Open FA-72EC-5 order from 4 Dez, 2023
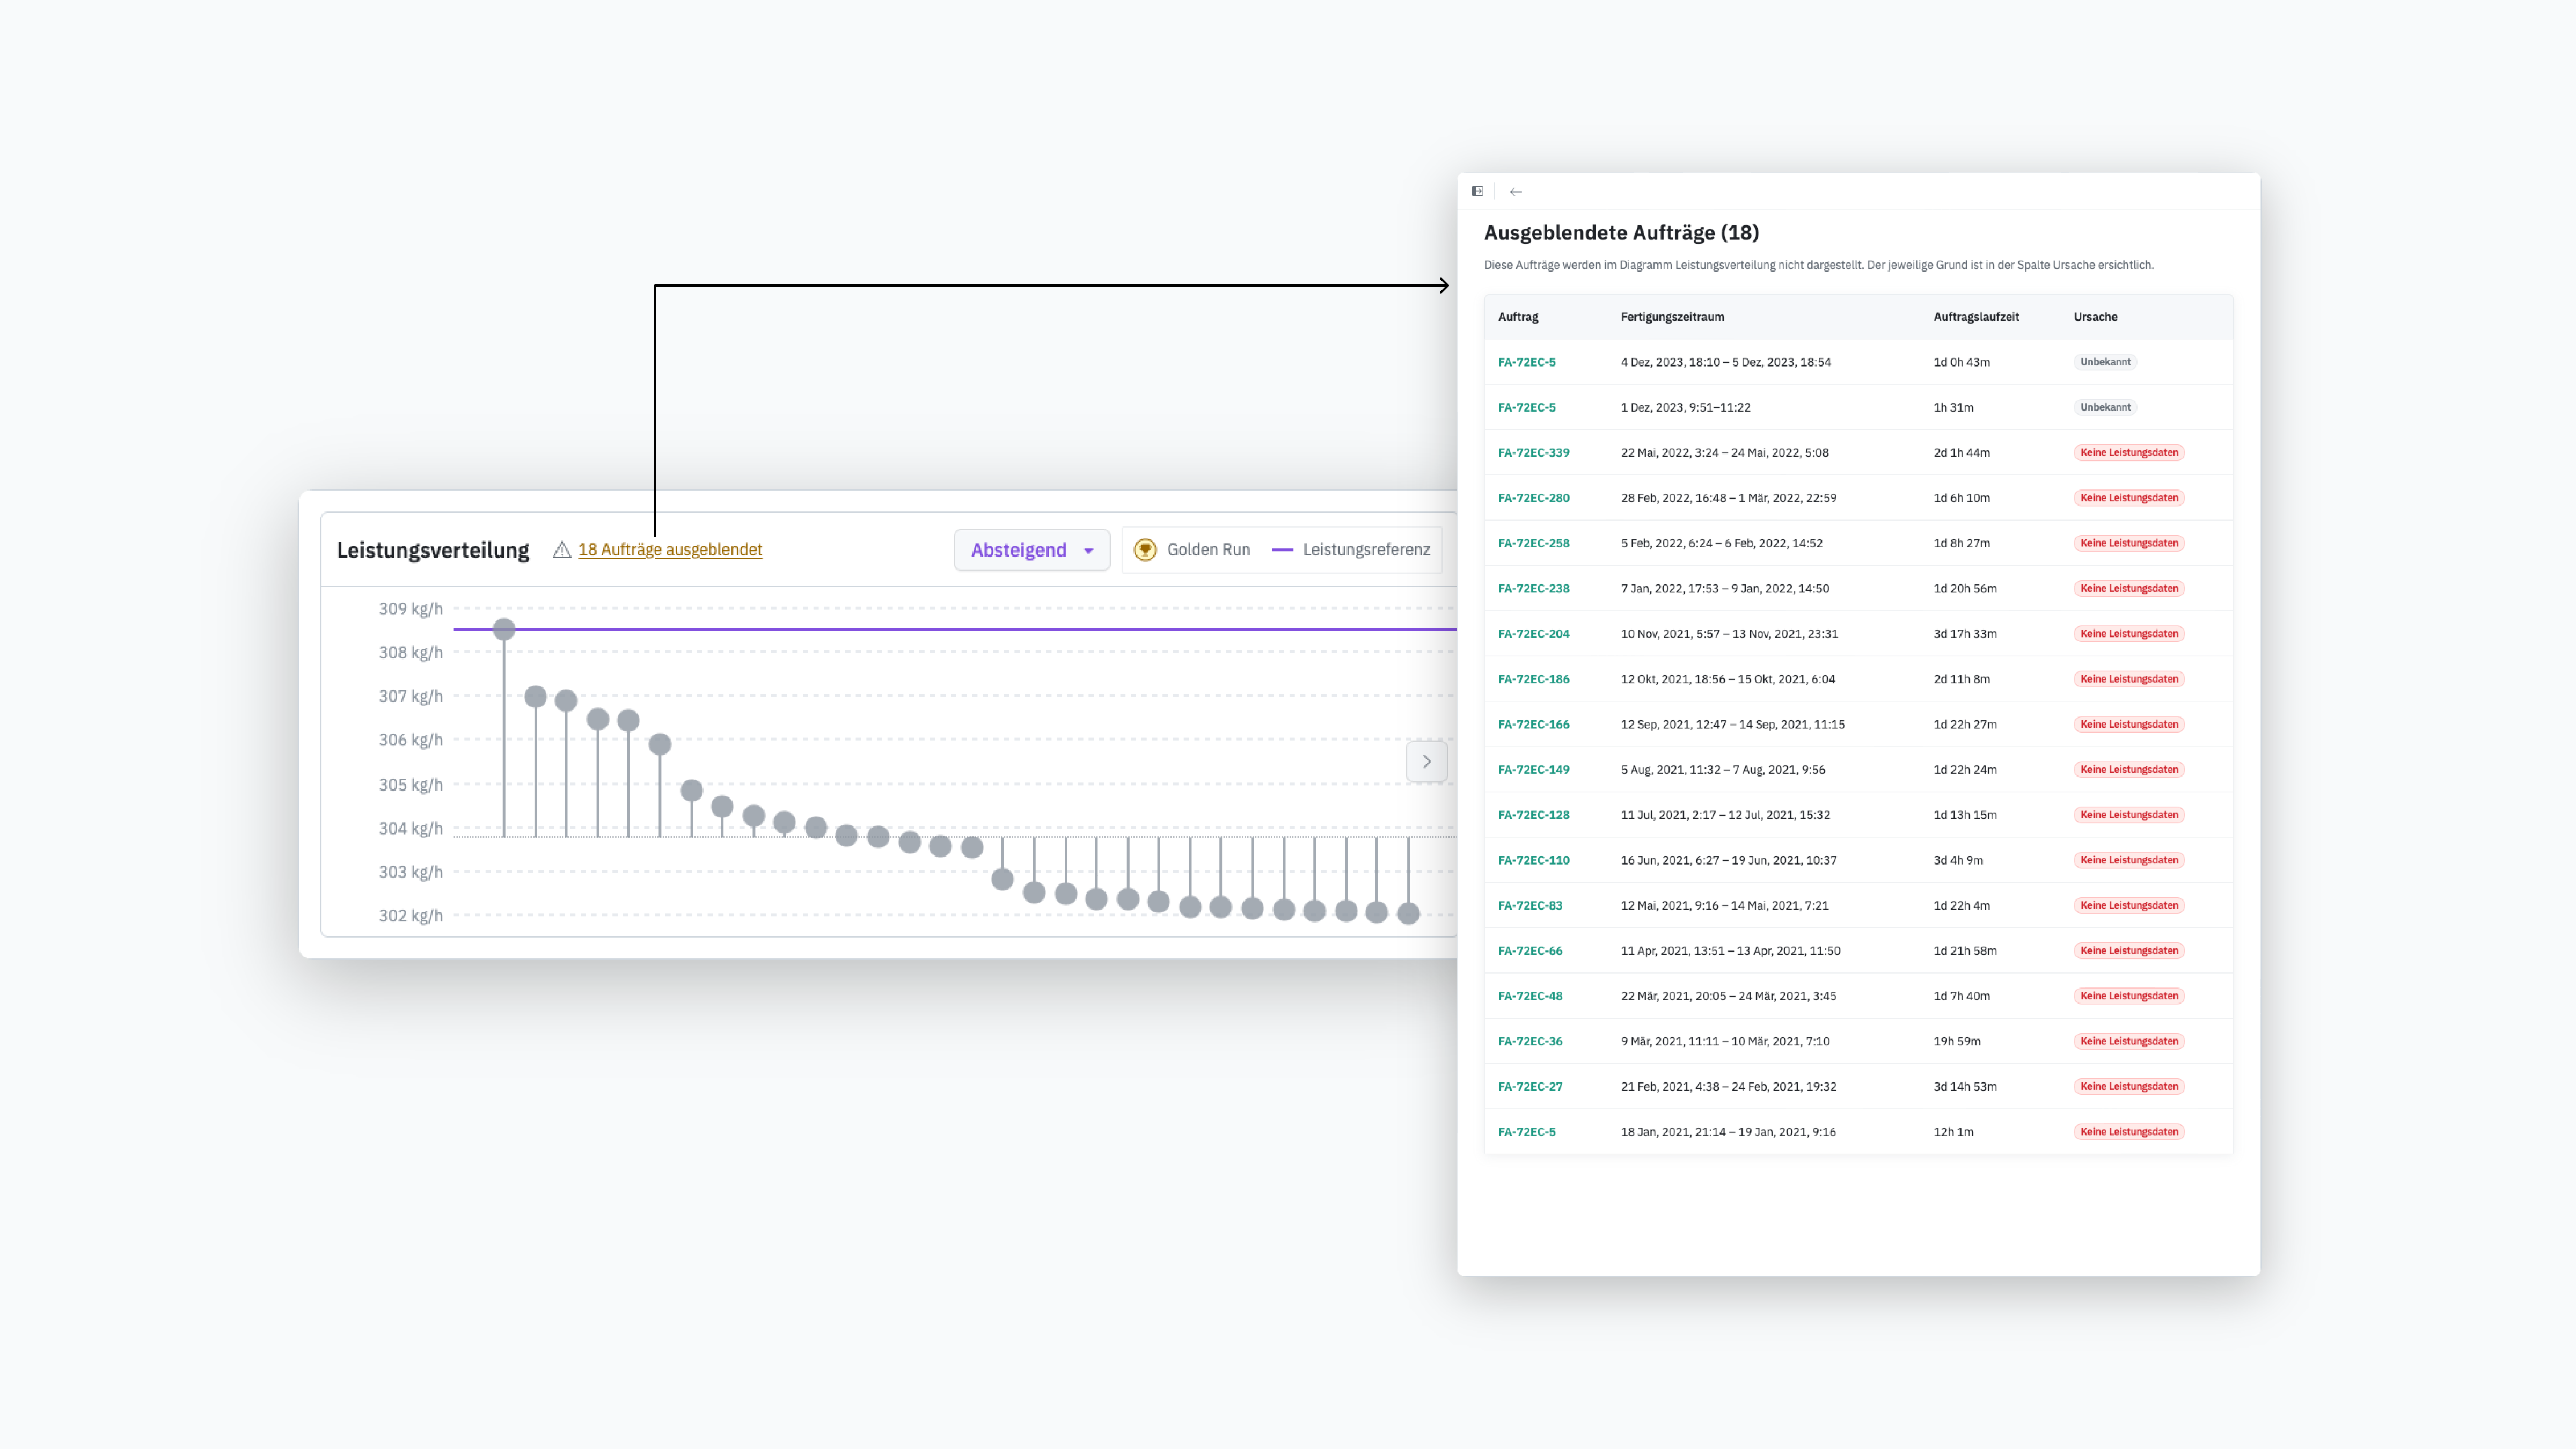 pos(1527,362)
